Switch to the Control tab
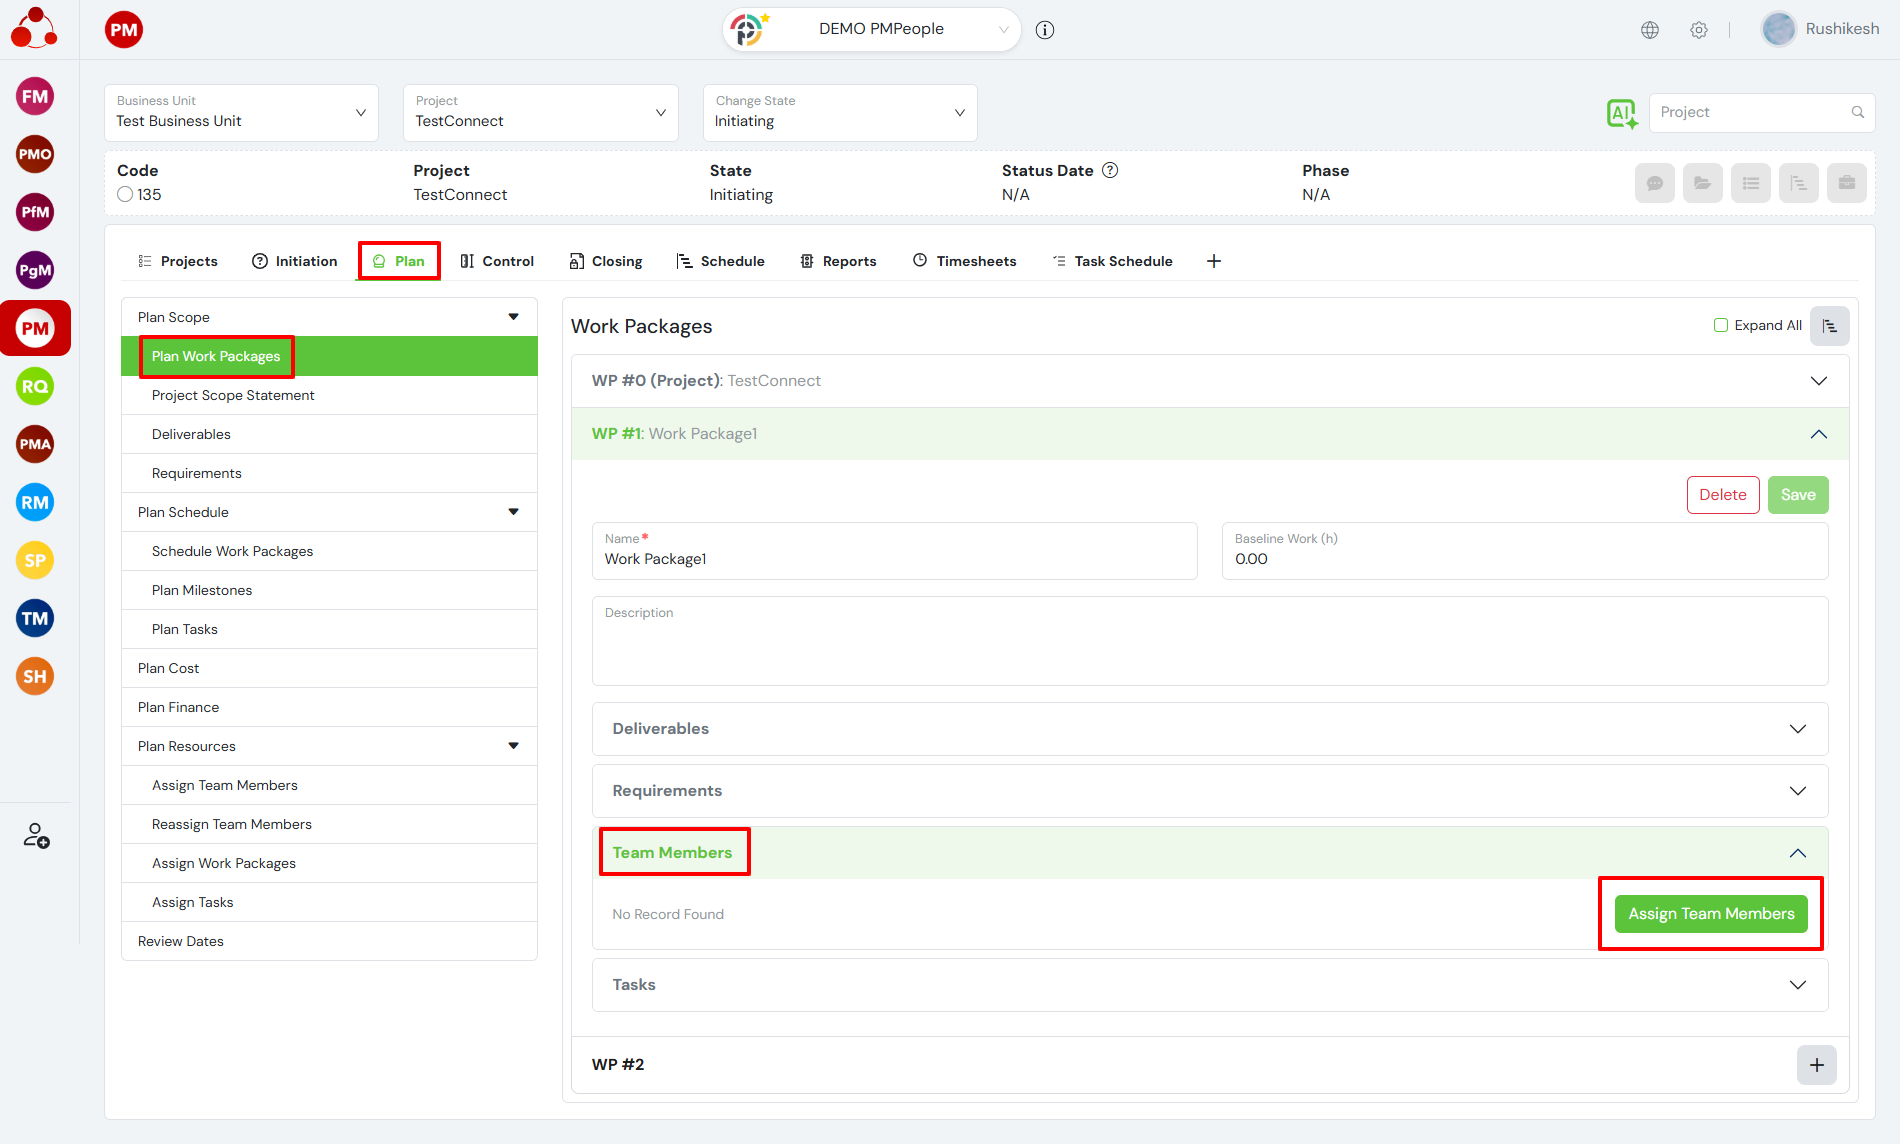1900x1144 pixels. click(497, 261)
